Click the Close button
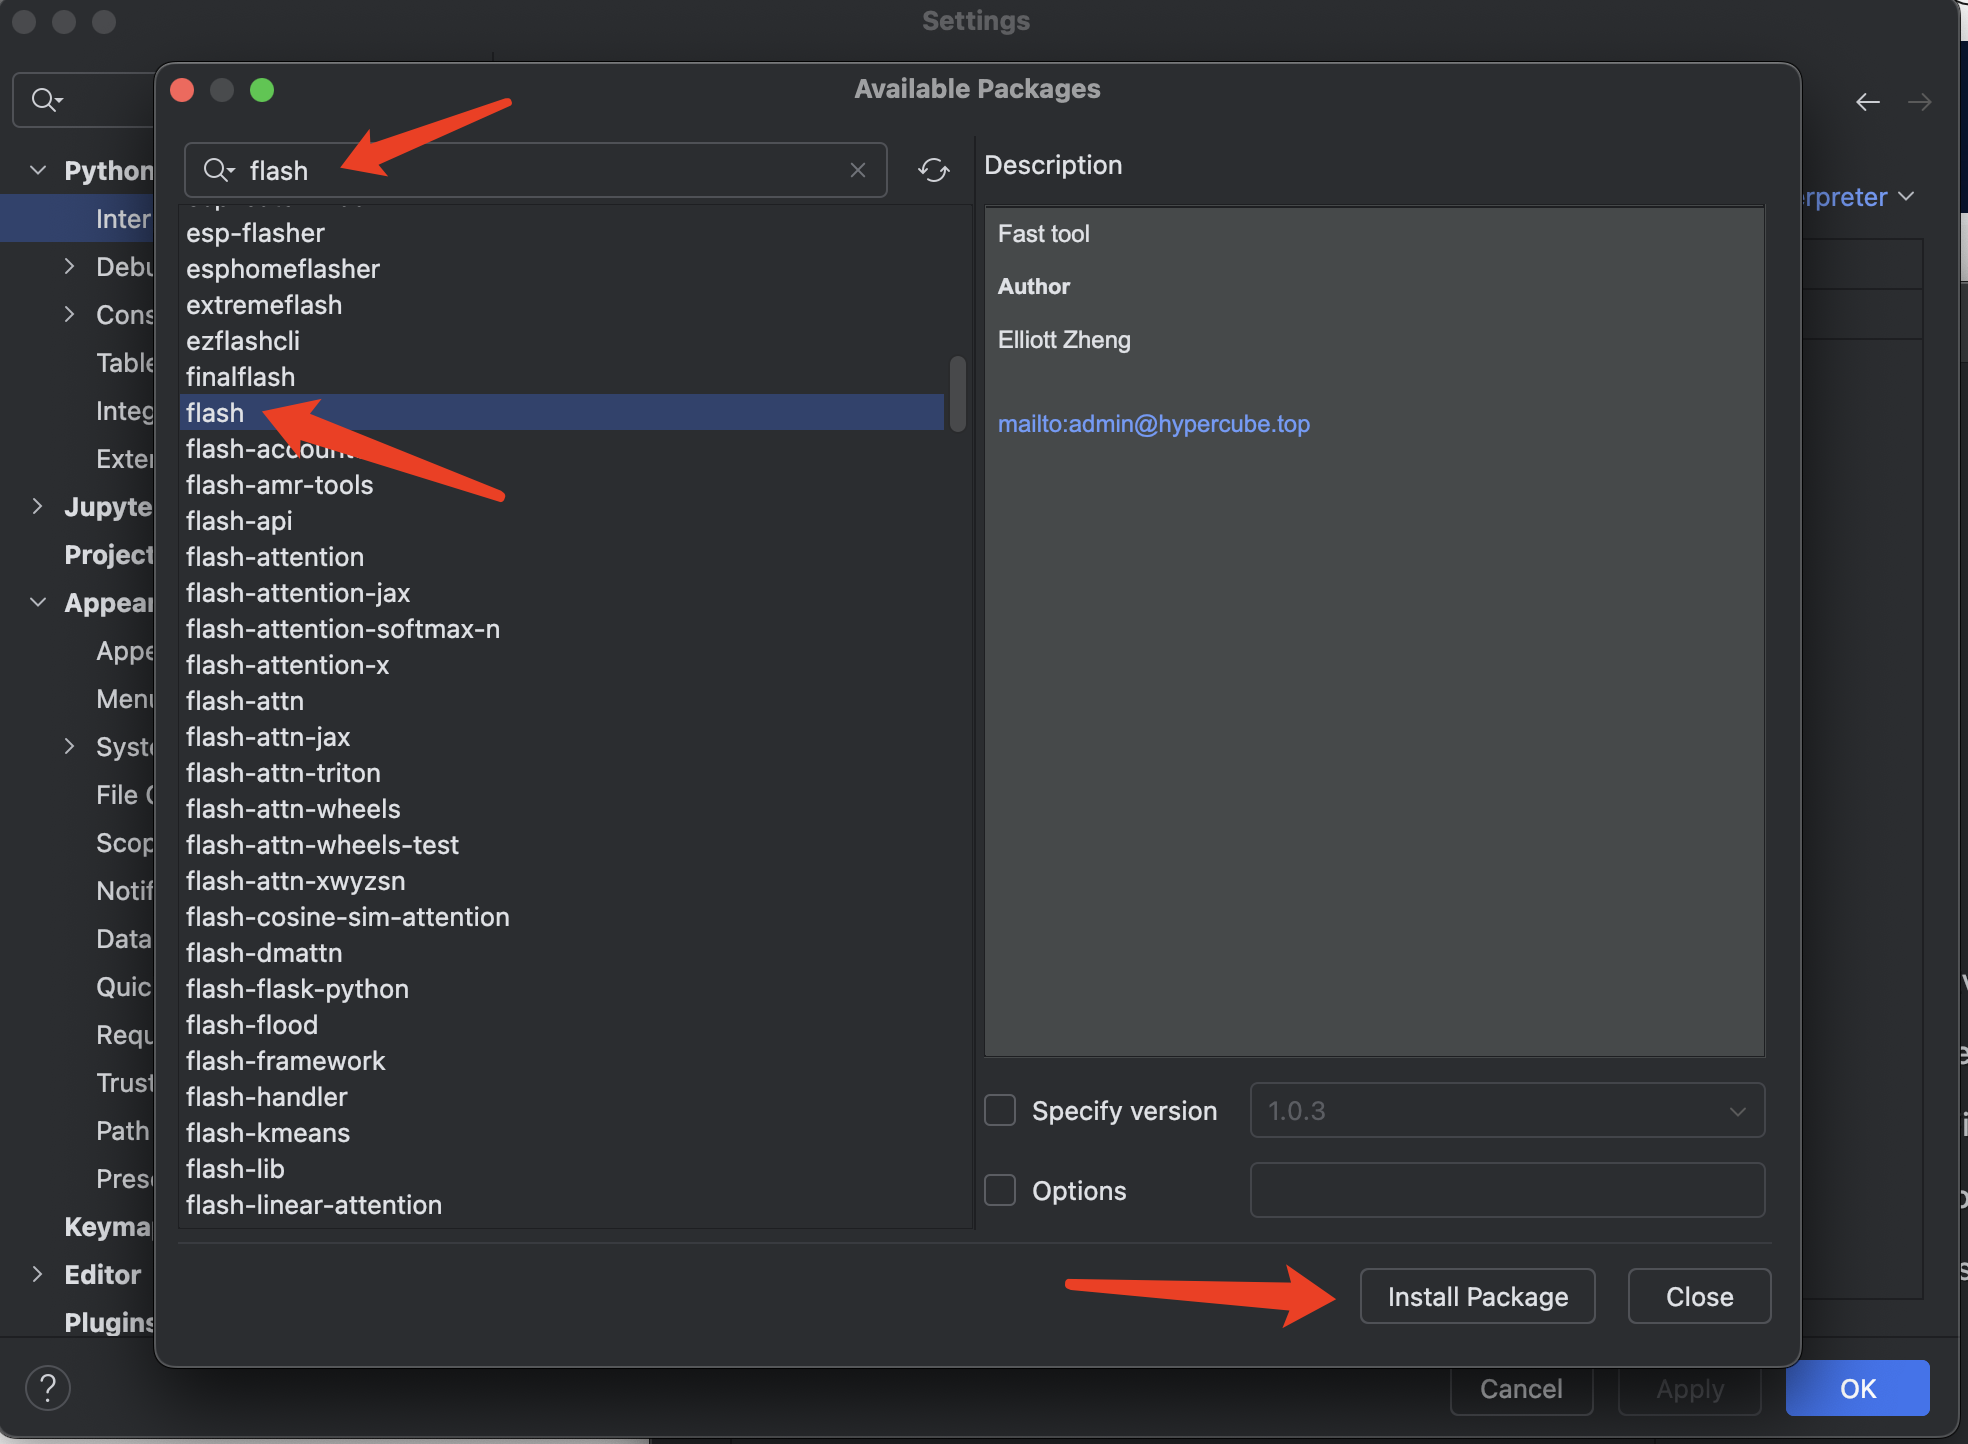This screenshot has height=1444, width=1968. 1698,1296
